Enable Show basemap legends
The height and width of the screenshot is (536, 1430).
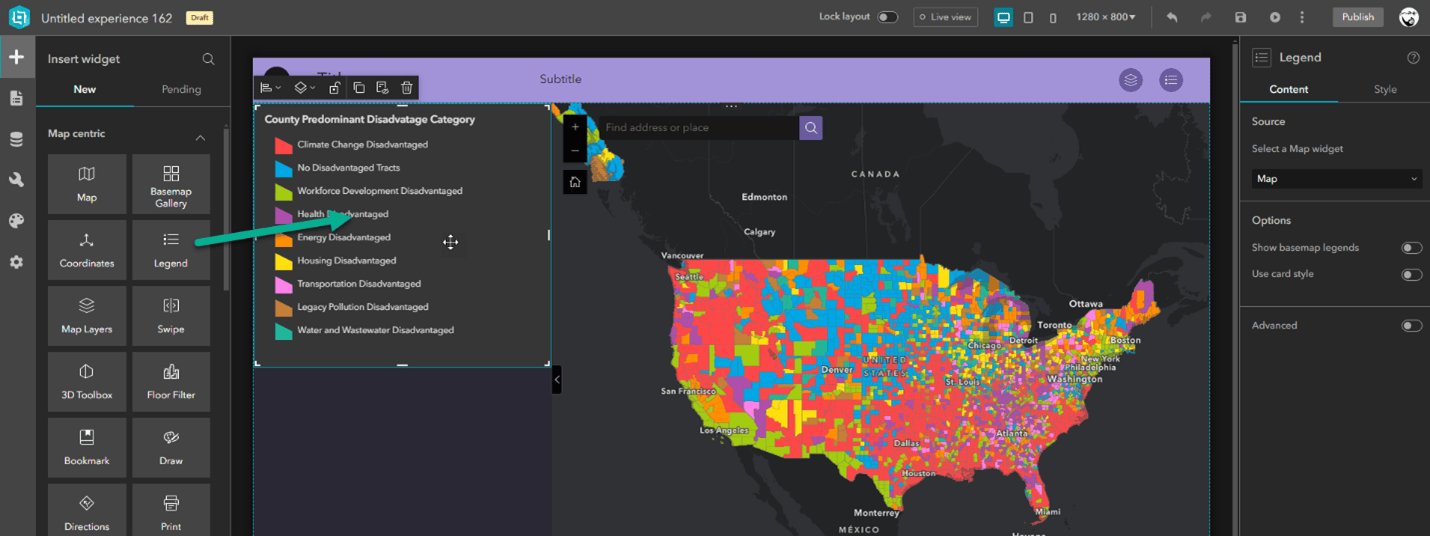coord(1411,248)
